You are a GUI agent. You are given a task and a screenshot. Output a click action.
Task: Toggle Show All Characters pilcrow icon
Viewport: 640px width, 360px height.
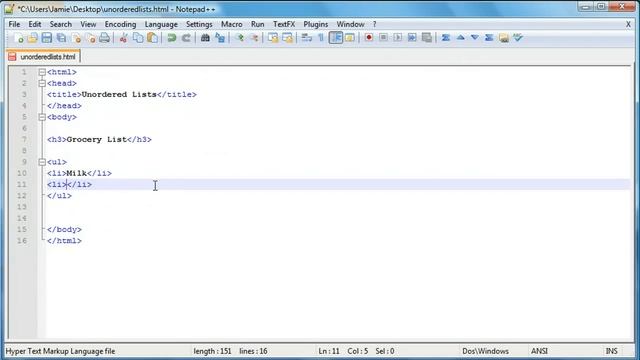click(321, 38)
